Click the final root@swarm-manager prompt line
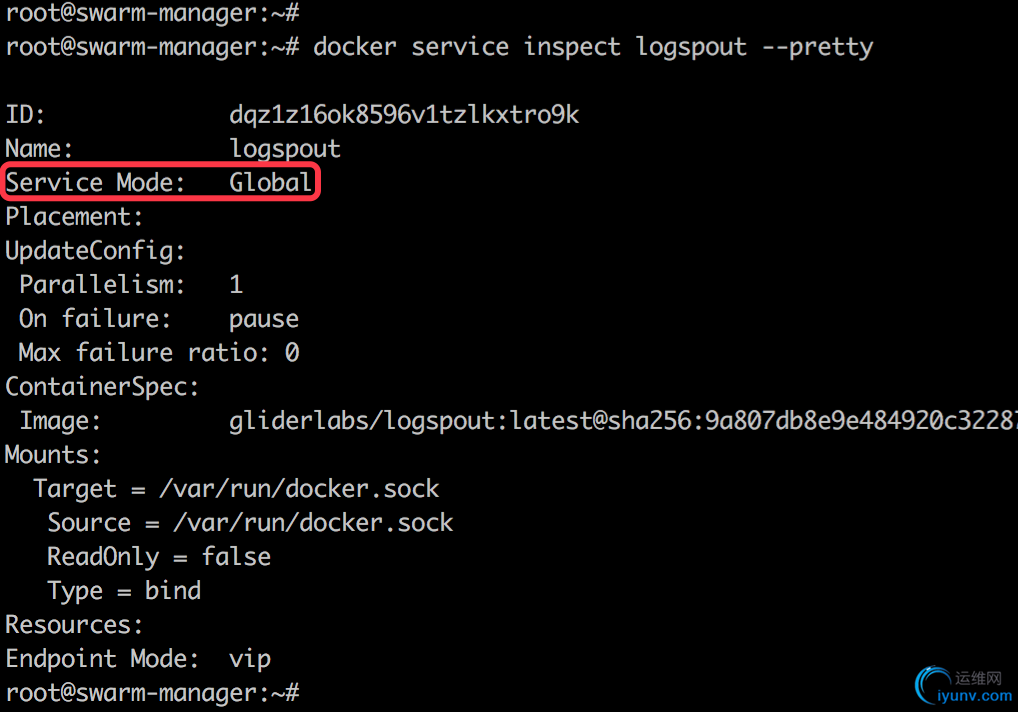 click(x=153, y=693)
